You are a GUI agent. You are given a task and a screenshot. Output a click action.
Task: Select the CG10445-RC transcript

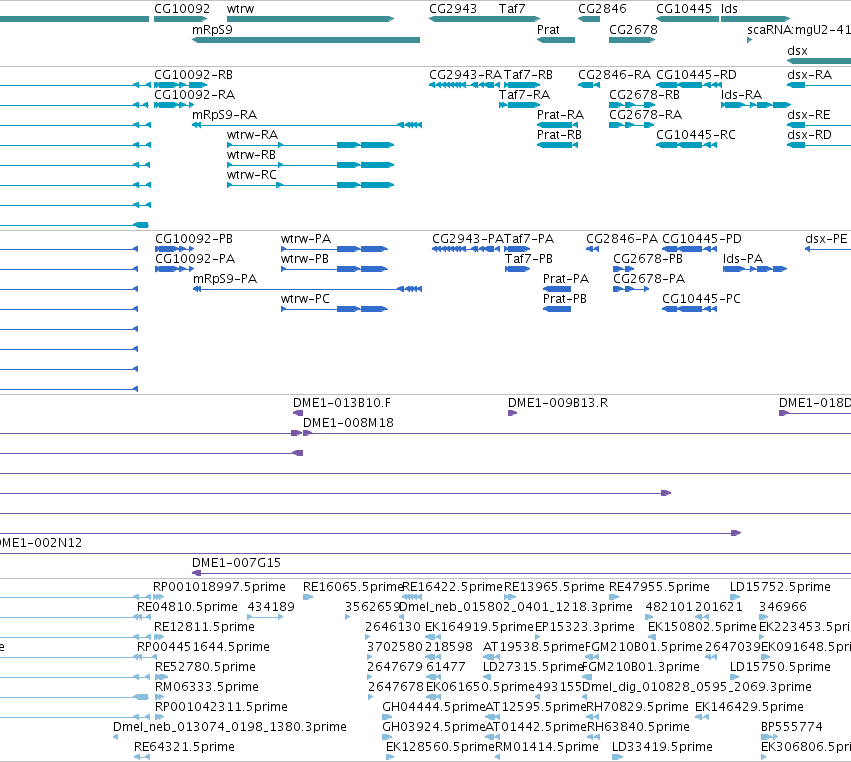(x=689, y=145)
